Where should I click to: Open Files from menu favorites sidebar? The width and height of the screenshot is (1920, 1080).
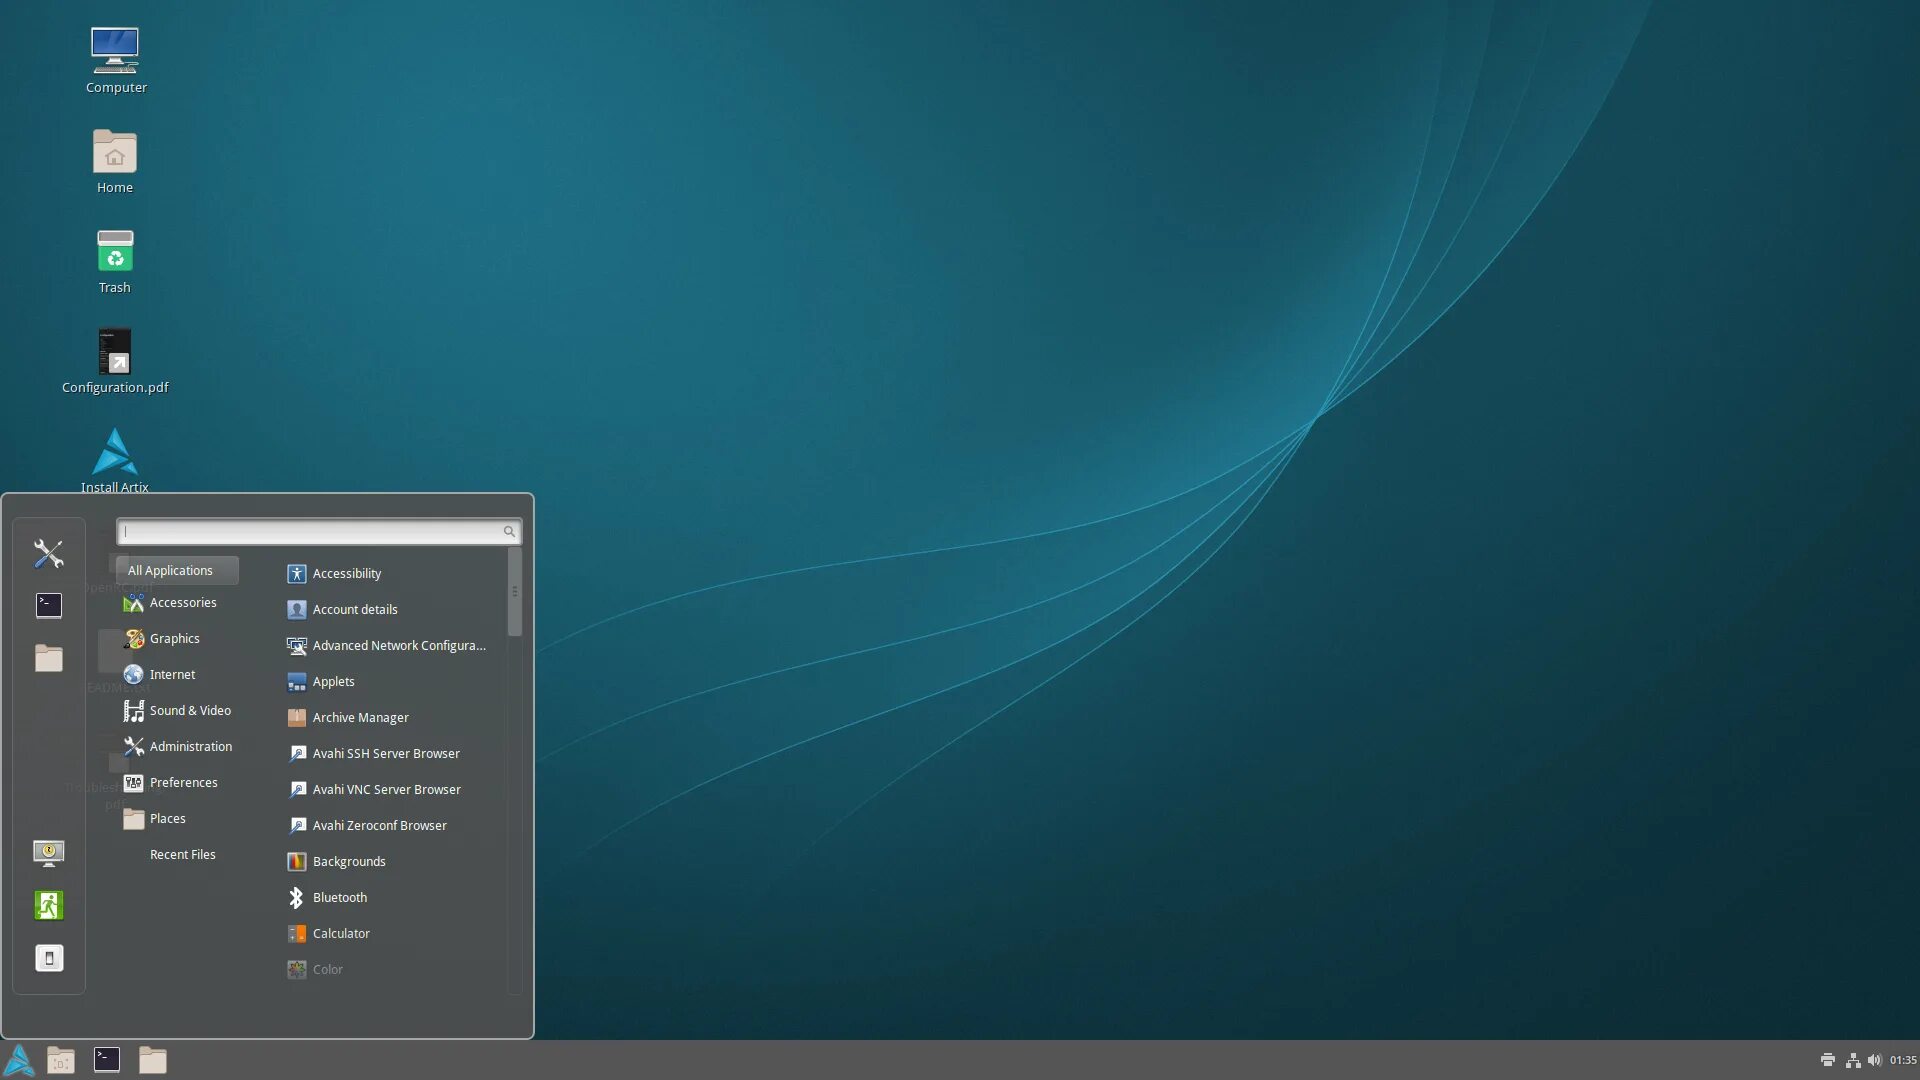tap(48, 658)
